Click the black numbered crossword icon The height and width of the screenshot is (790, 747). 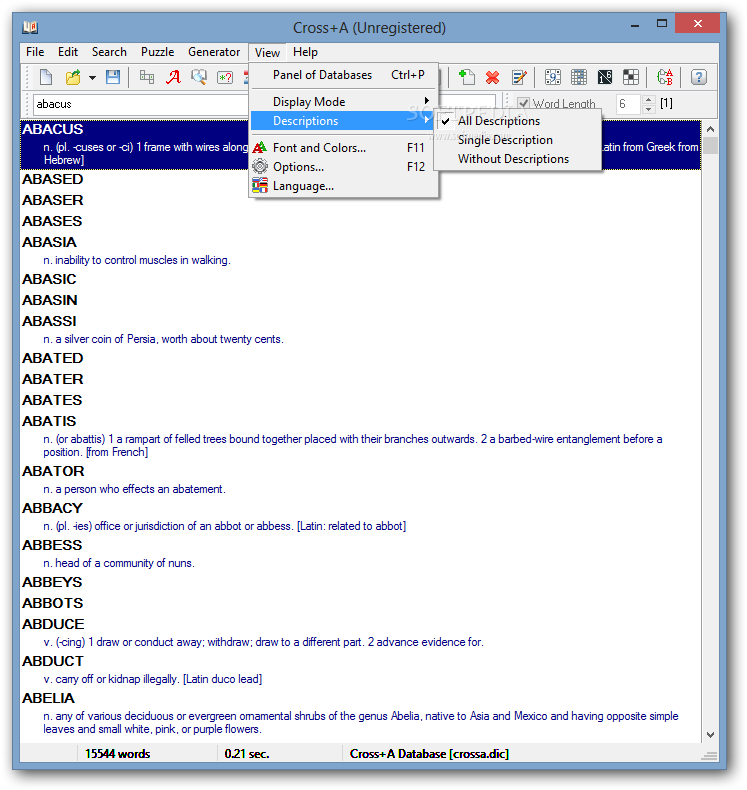pyautogui.click(x=605, y=77)
